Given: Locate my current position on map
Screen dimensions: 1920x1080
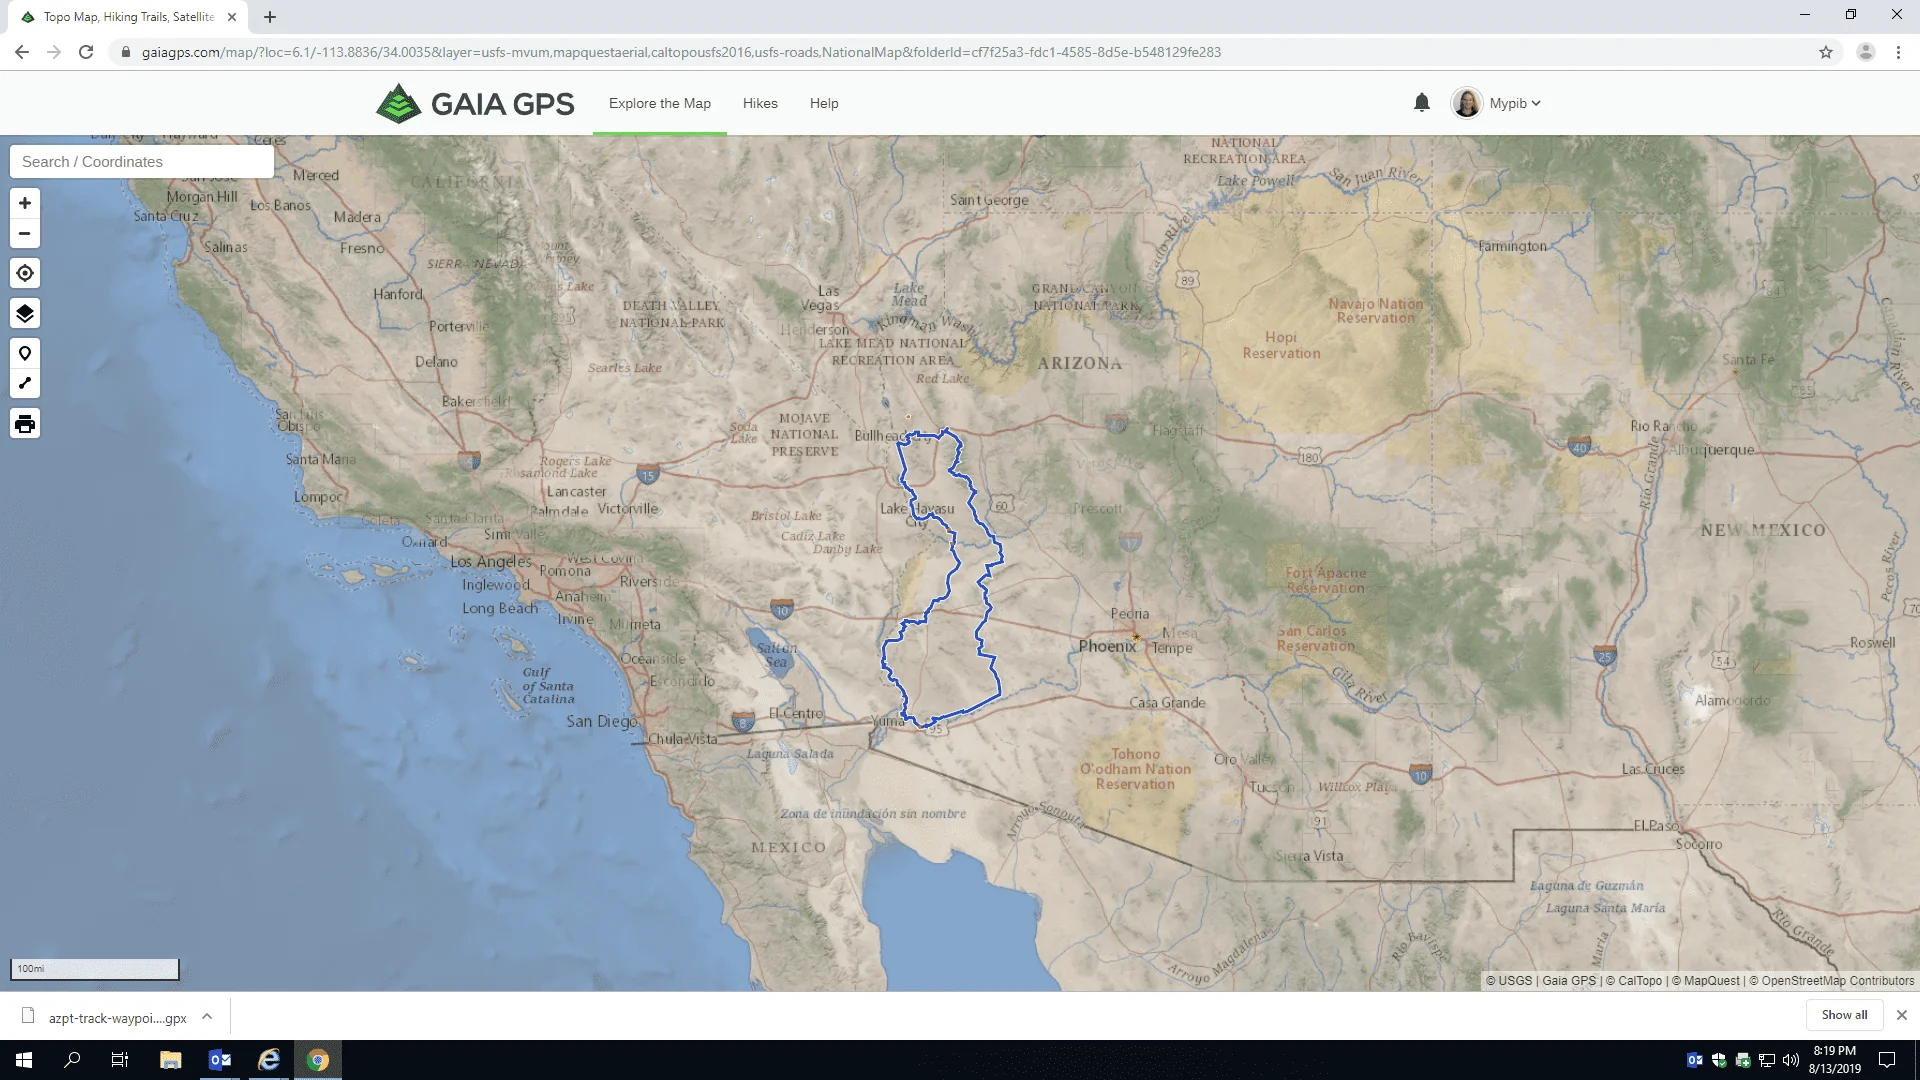Looking at the screenshot, I should pos(25,273).
